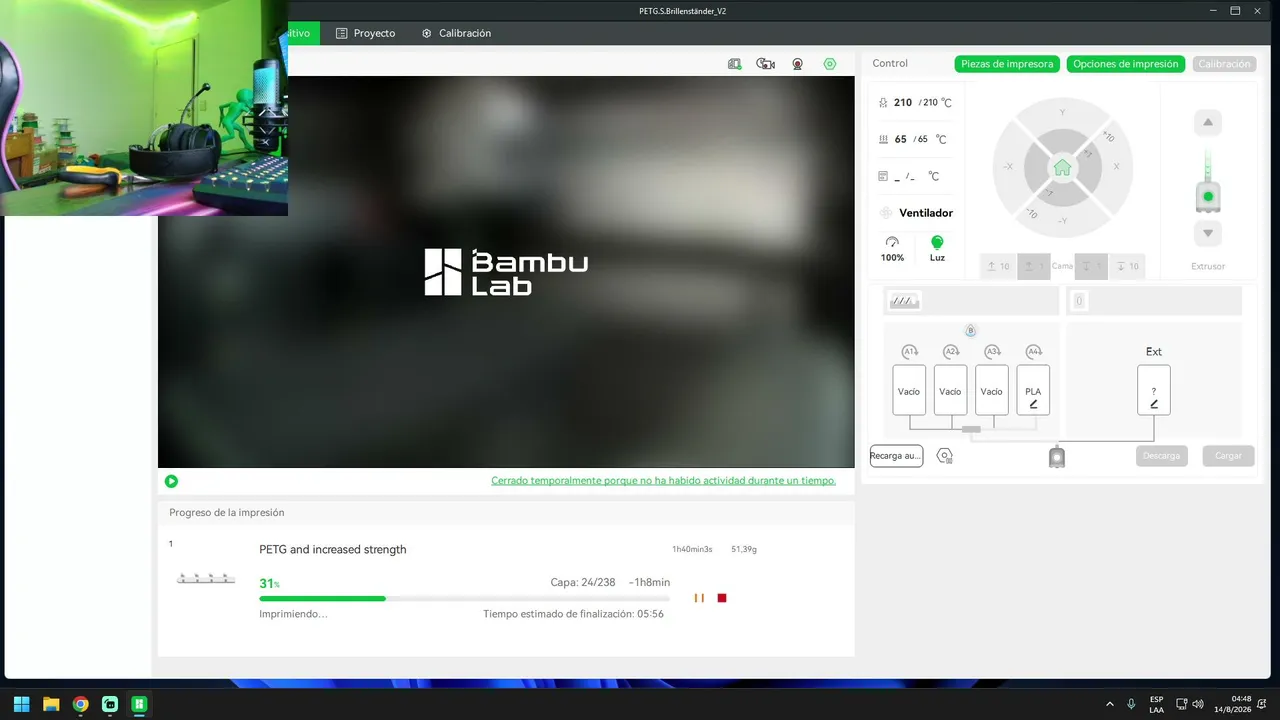1280x720 pixels.
Task: Open Bambu Studio from taskbar
Action: (140, 704)
